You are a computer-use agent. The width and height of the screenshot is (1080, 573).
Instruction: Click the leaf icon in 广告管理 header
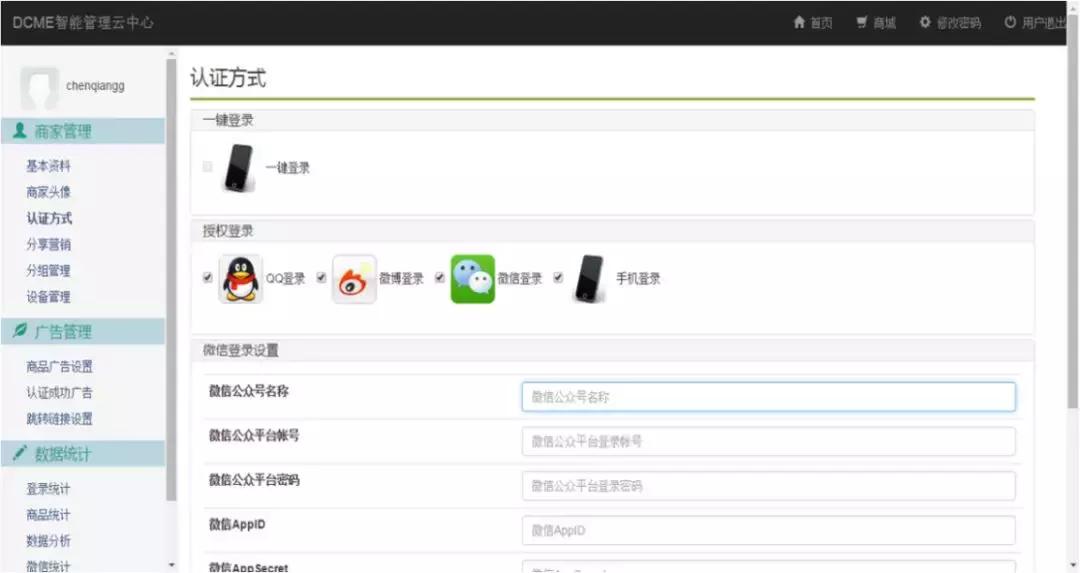[20, 331]
